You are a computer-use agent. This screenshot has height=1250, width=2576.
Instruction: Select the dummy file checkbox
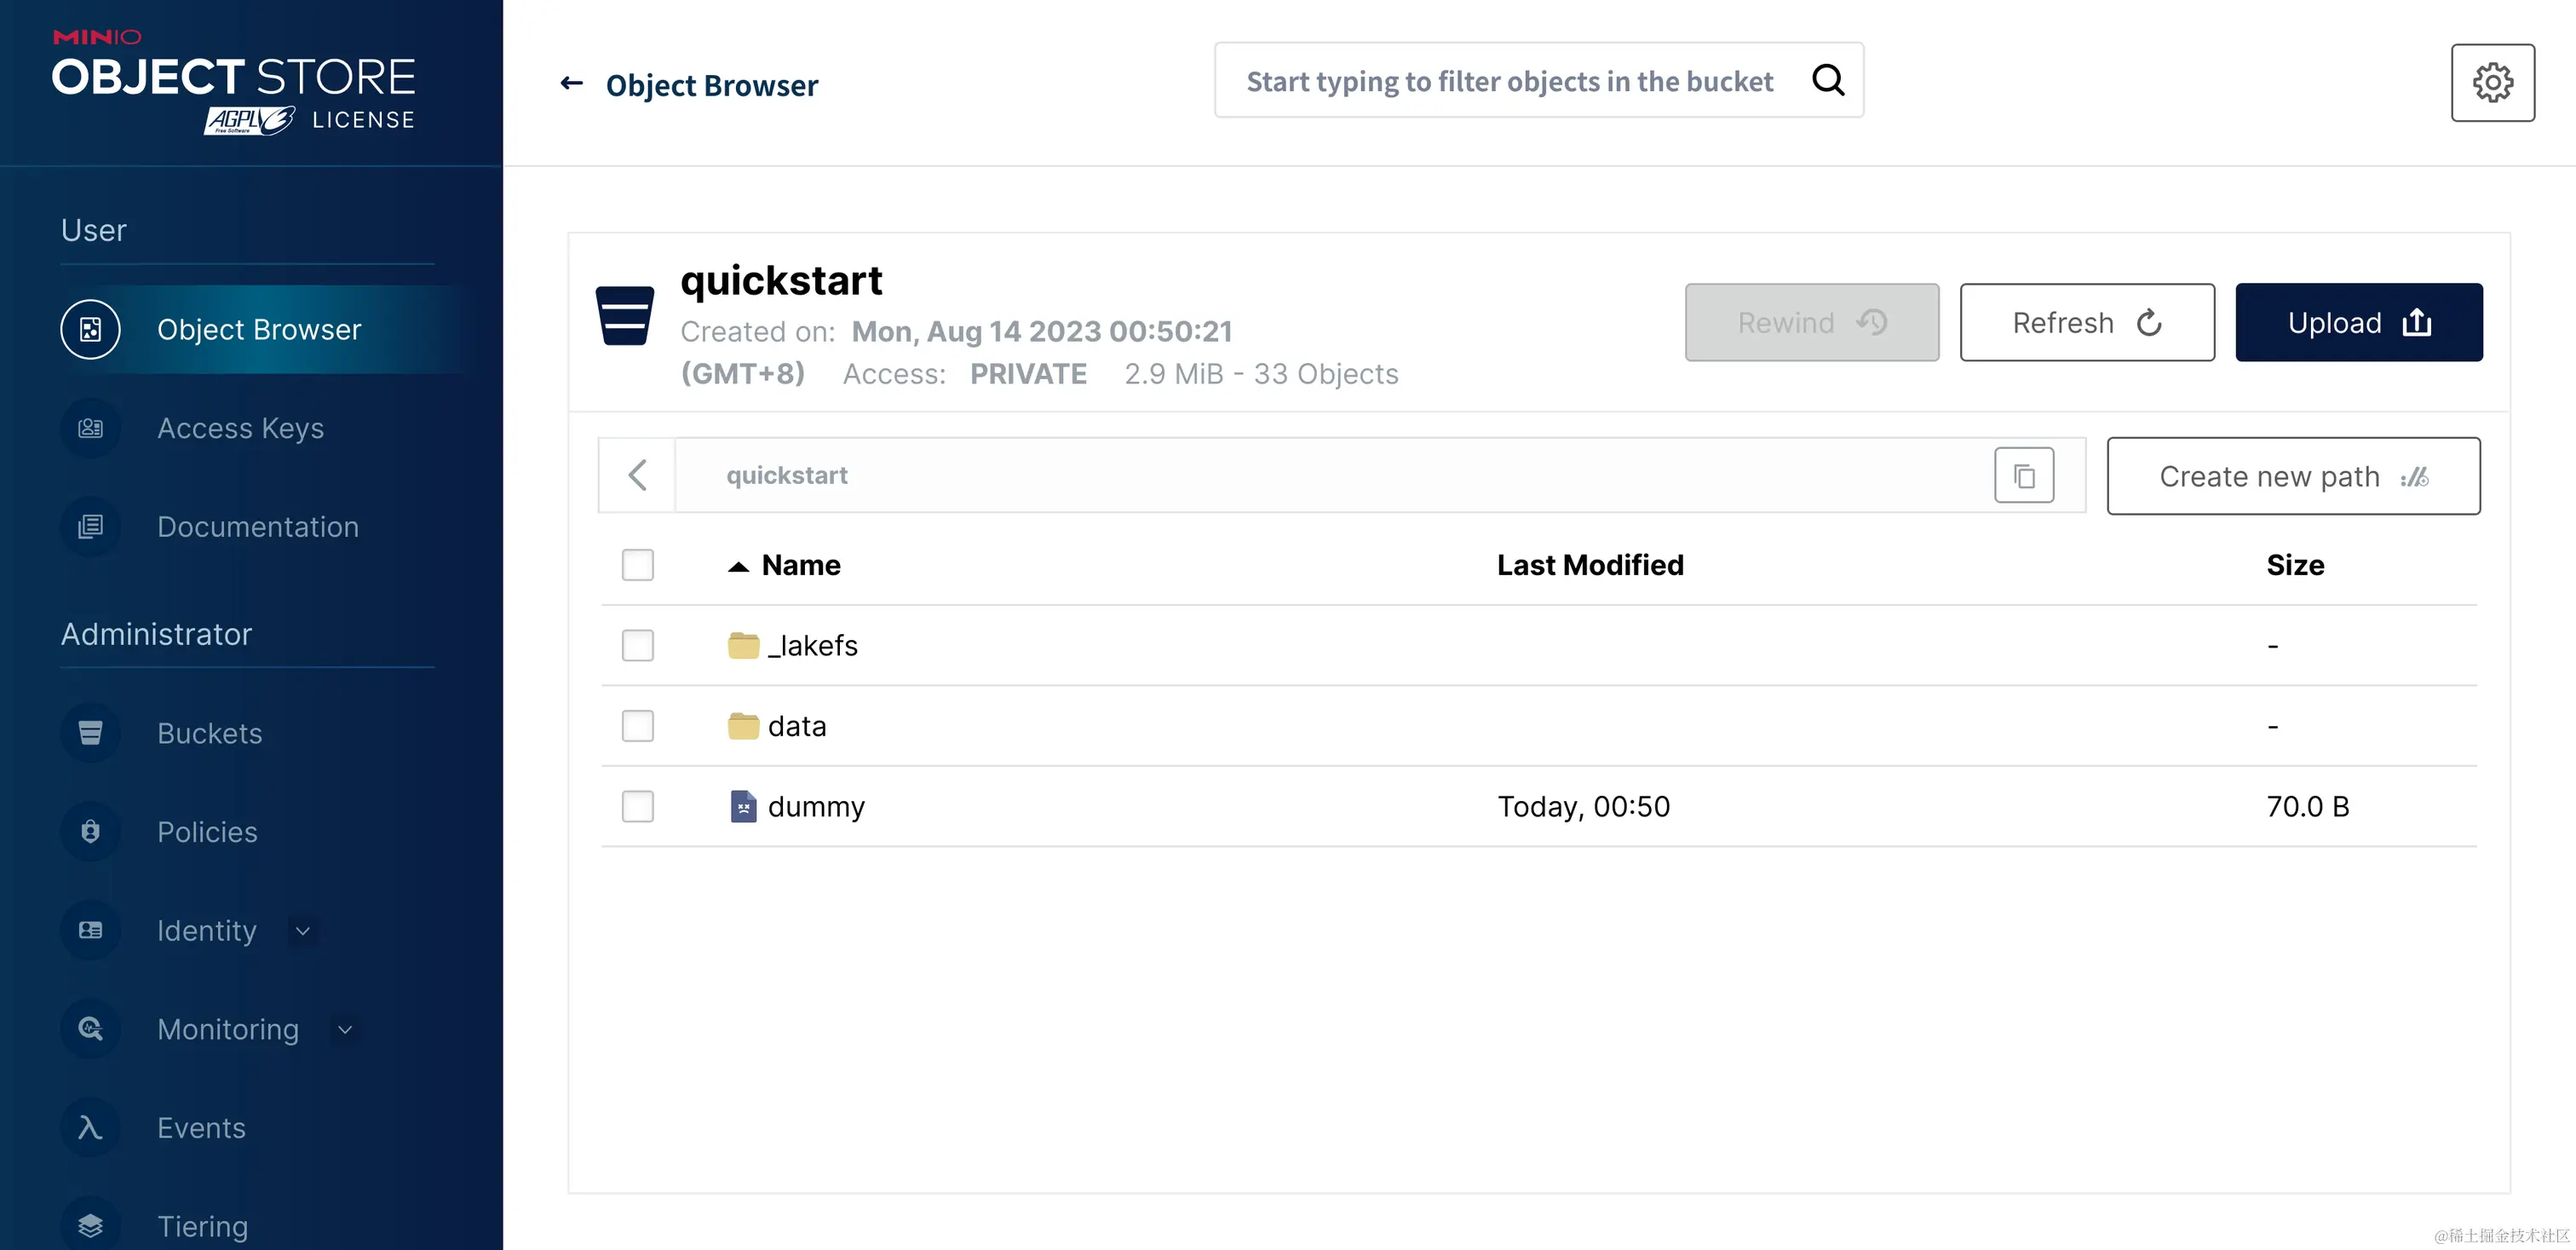(637, 806)
